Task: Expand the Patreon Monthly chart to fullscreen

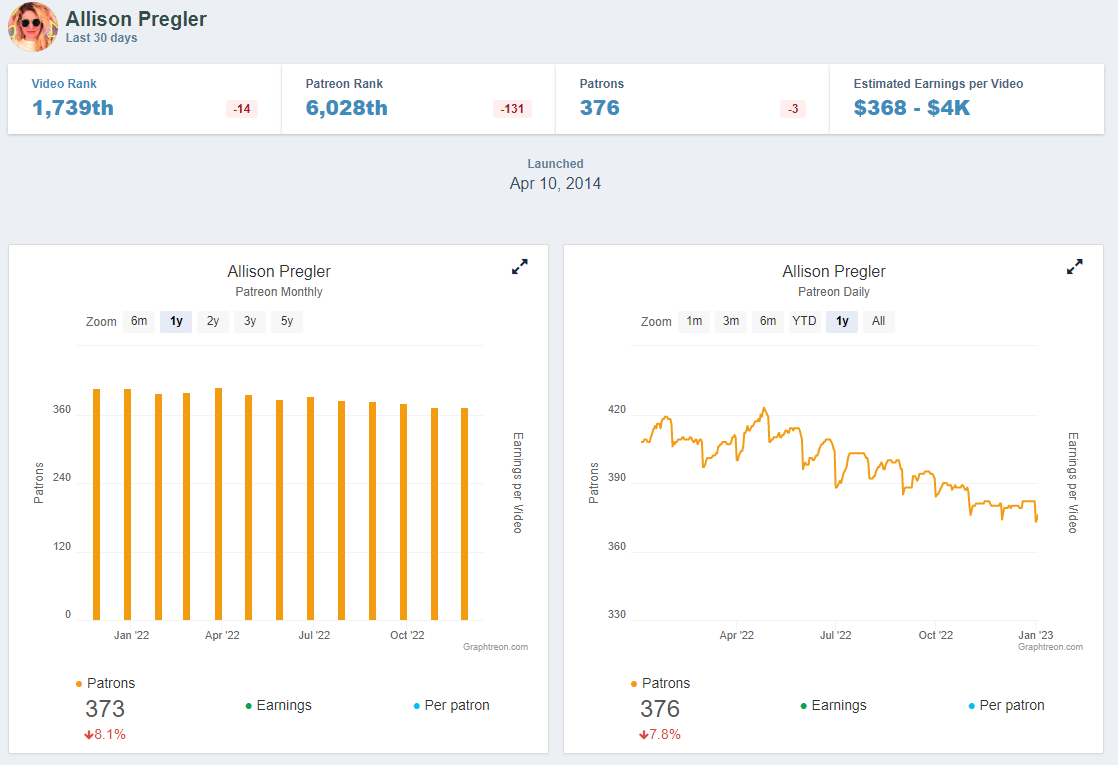Action: pyautogui.click(x=520, y=267)
